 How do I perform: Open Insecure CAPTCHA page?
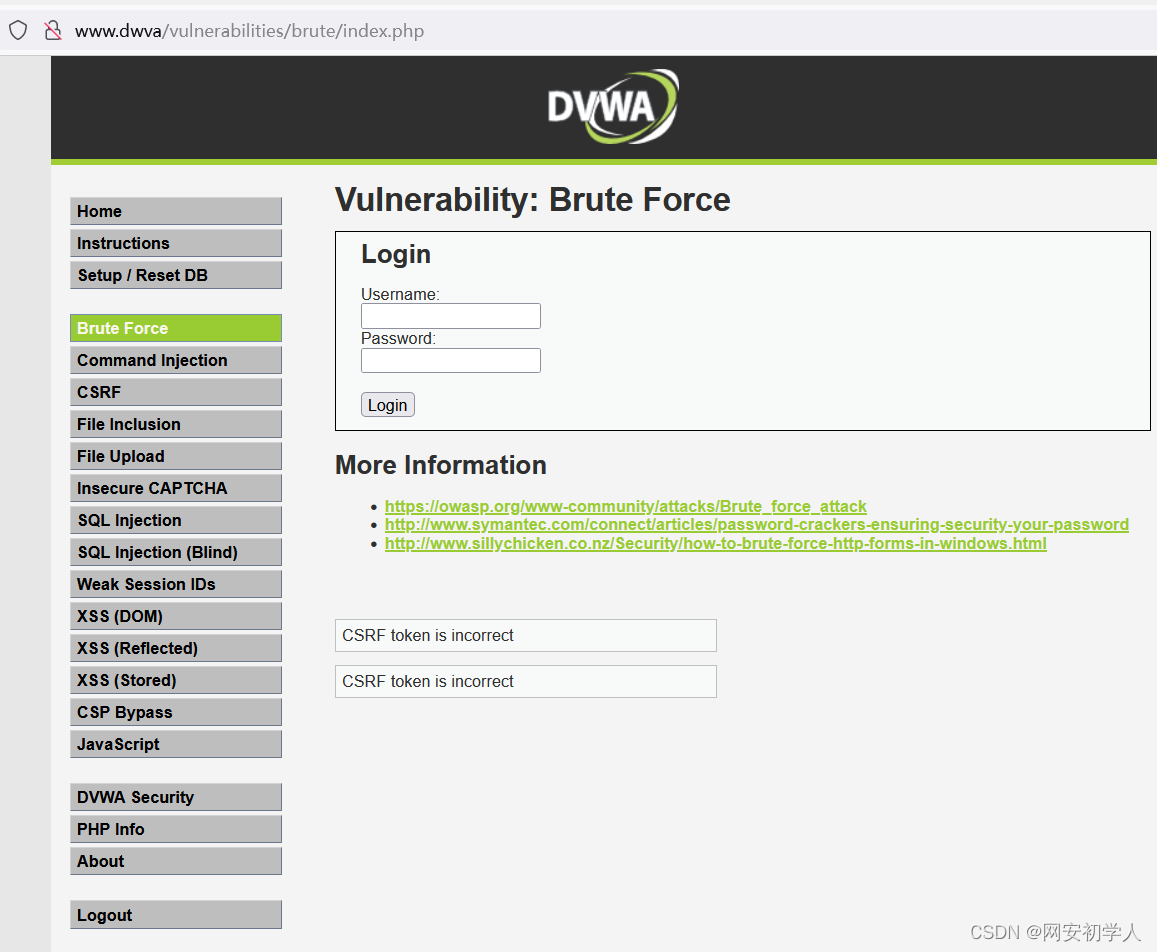click(176, 488)
